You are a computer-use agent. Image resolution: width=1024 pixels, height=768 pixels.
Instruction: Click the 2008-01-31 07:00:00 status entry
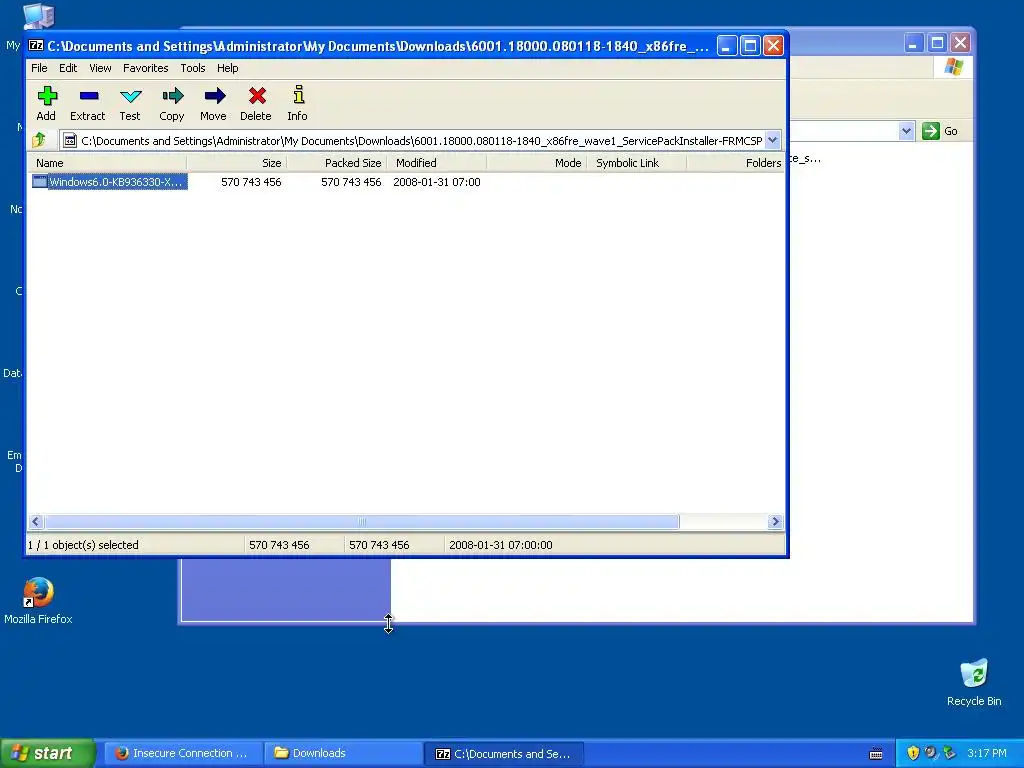coord(501,545)
